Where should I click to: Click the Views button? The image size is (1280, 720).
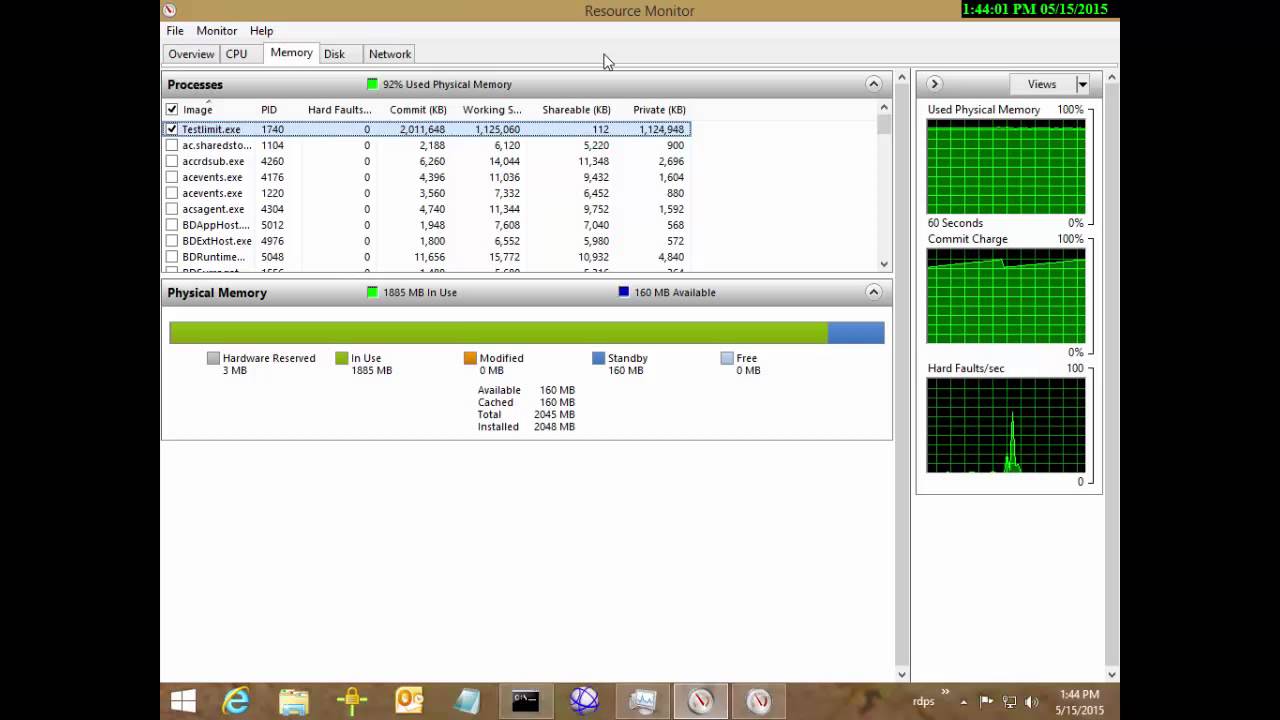(x=1042, y=84)
